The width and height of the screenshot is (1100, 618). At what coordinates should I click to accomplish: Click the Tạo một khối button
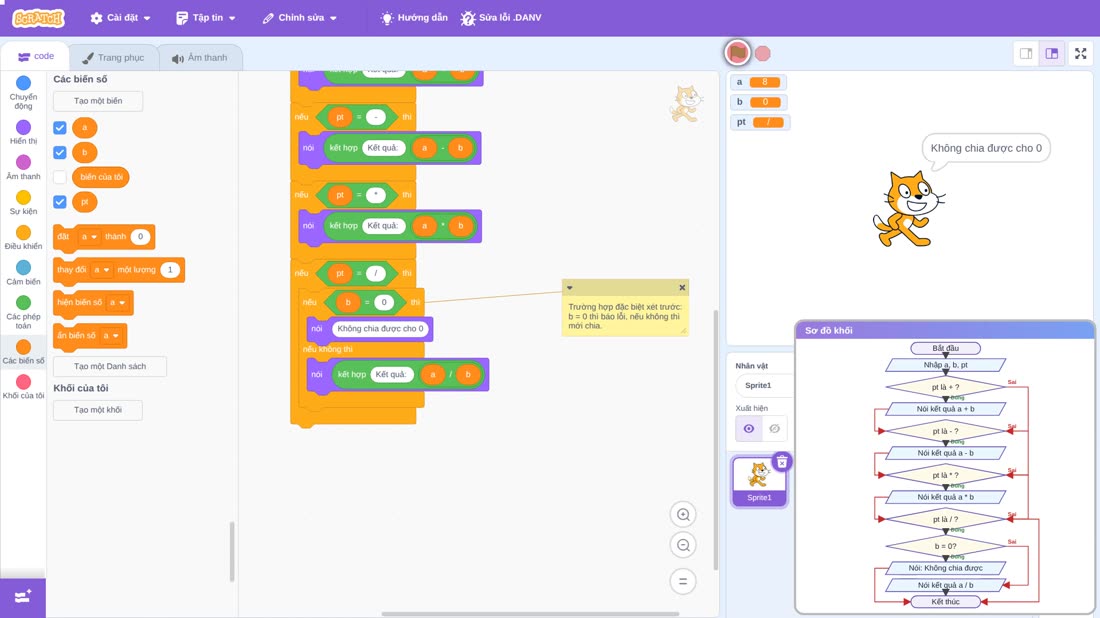[x=98, y=410]
